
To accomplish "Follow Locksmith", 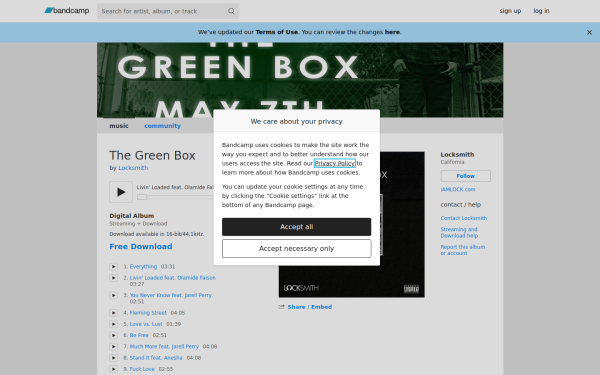I will coord(465,176).
